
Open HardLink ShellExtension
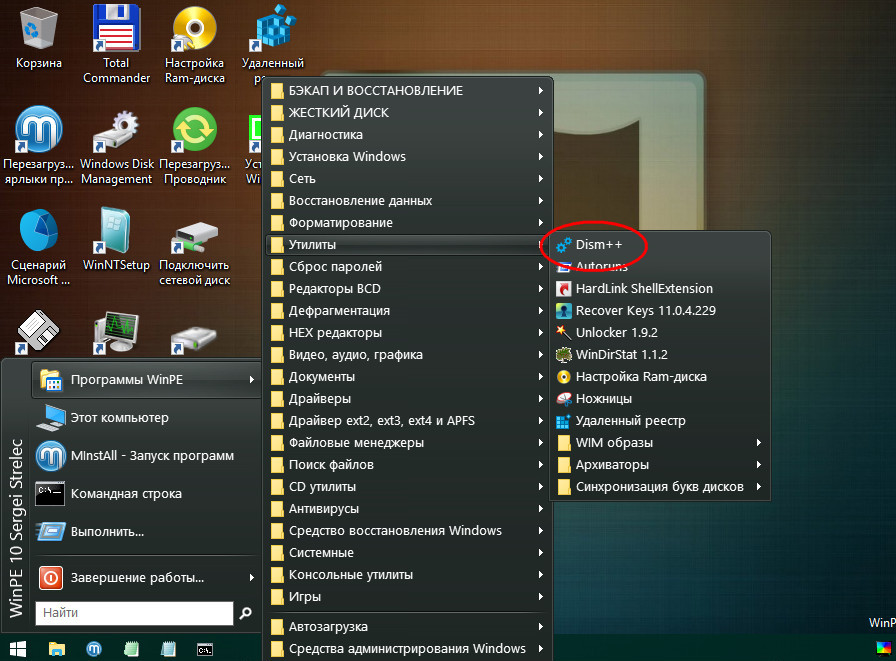point(644,288)
